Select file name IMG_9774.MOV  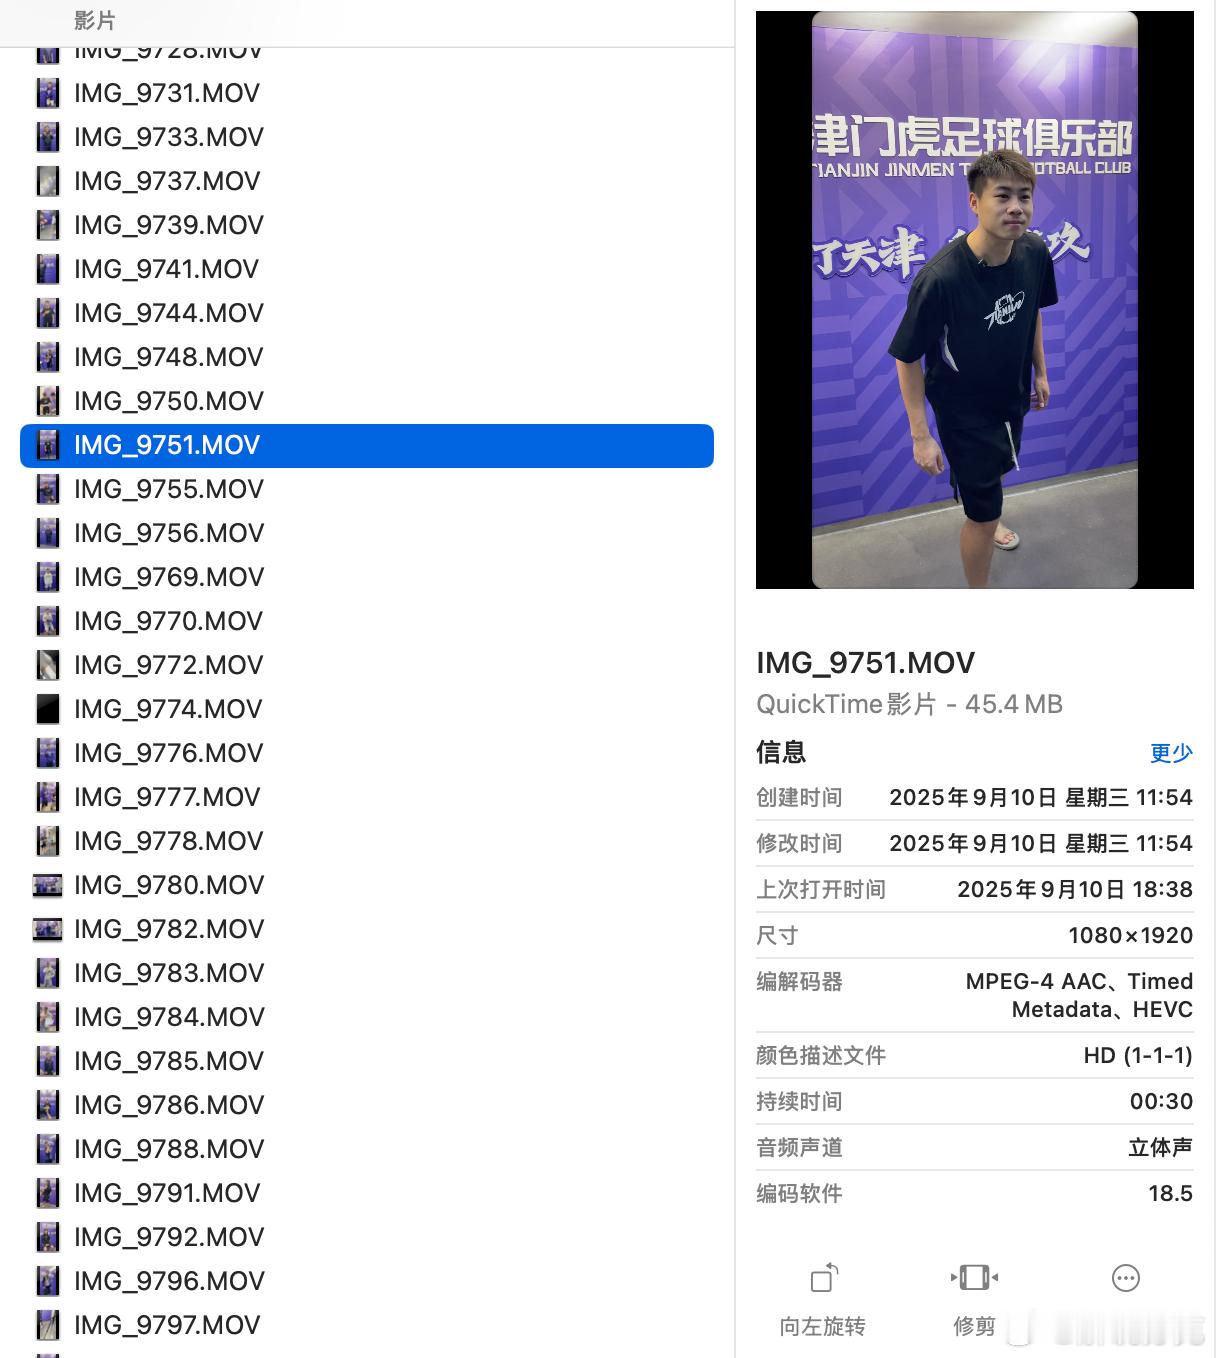pos(168,709)
